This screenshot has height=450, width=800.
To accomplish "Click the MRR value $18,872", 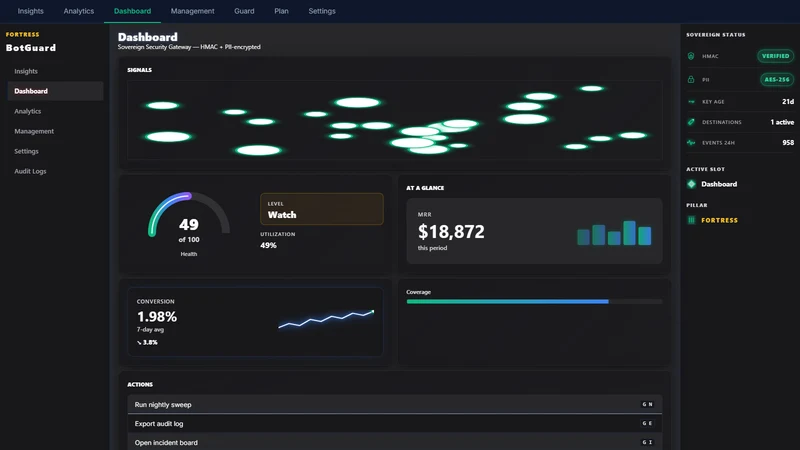I will coord(451,232).
